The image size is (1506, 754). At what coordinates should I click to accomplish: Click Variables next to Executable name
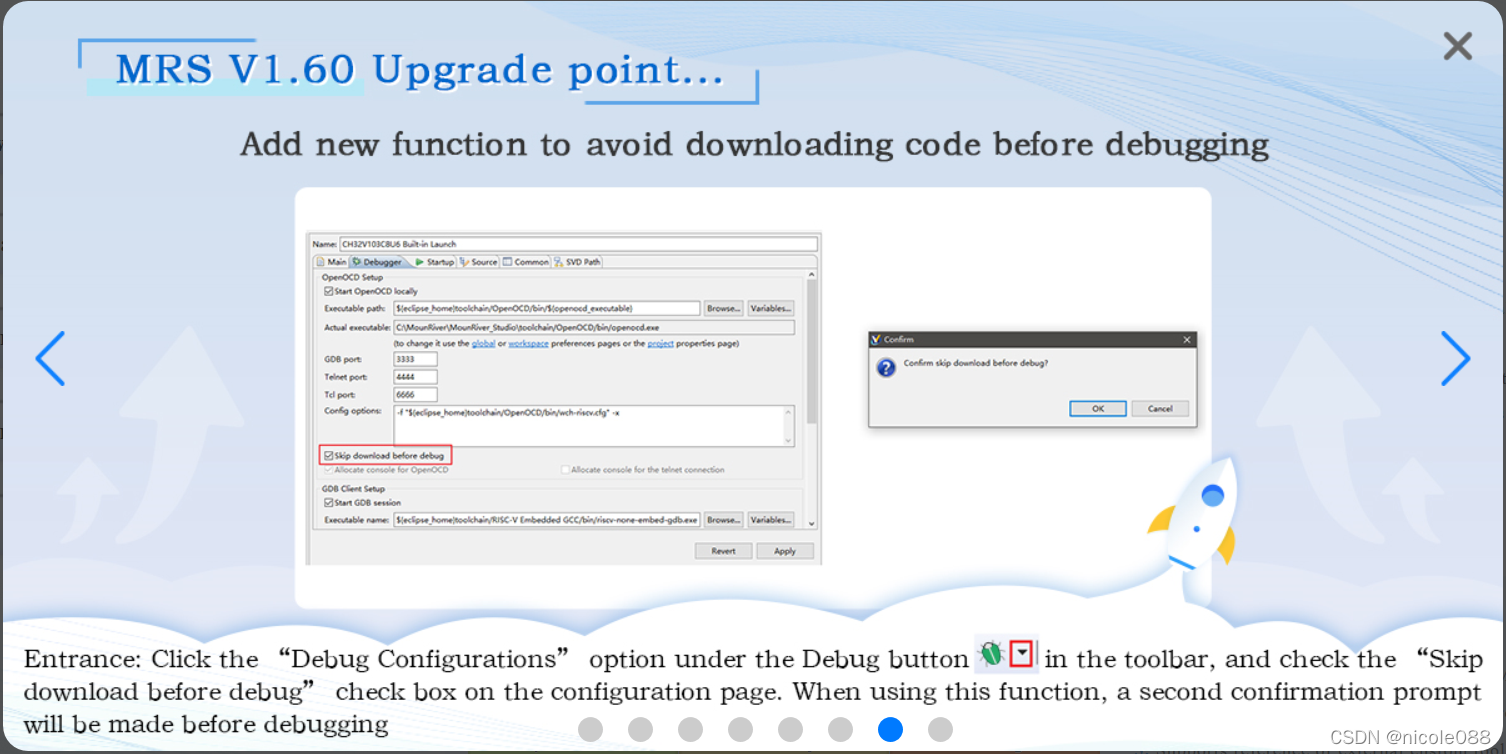771,520
